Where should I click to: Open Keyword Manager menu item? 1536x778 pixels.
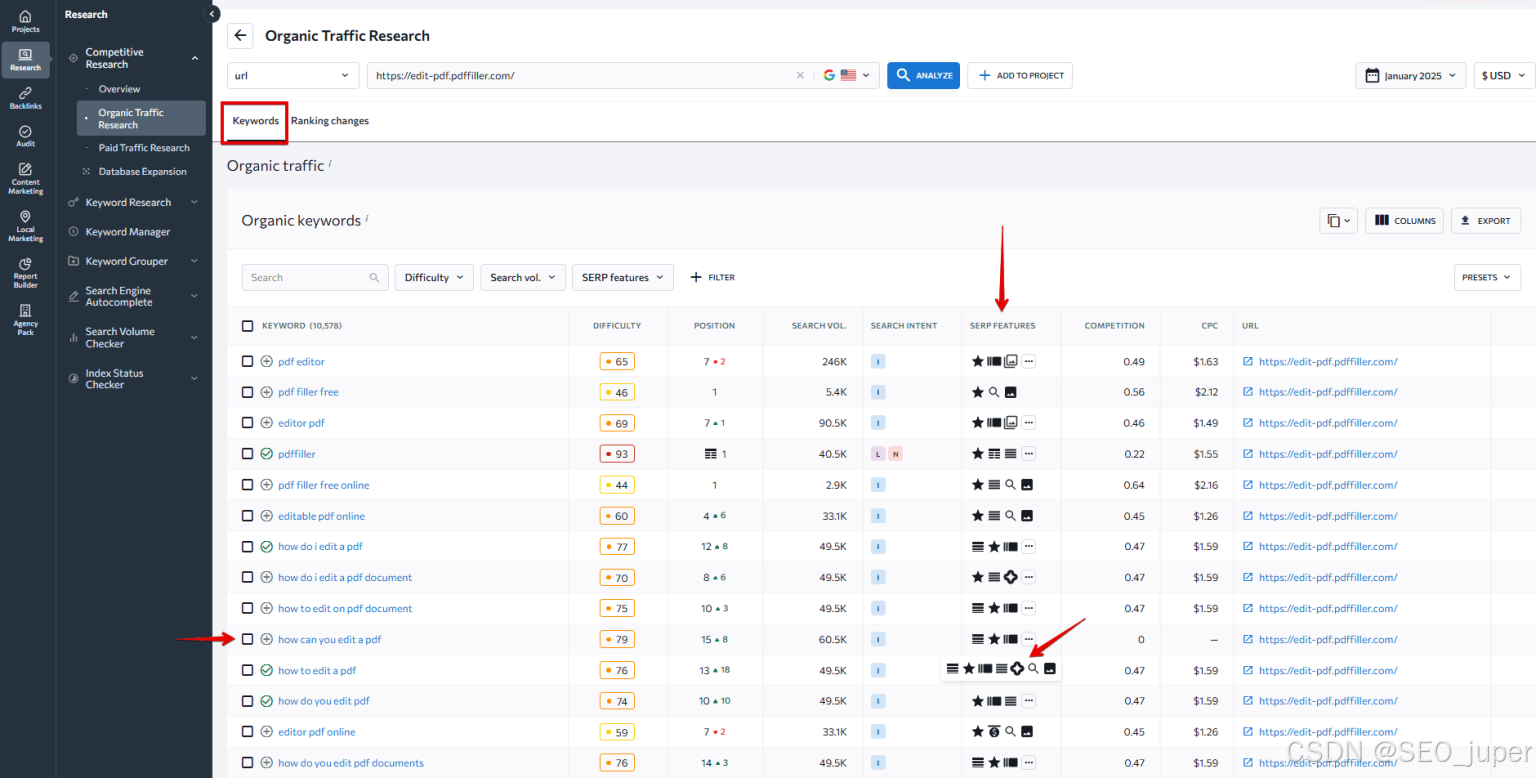pos(128,232)
